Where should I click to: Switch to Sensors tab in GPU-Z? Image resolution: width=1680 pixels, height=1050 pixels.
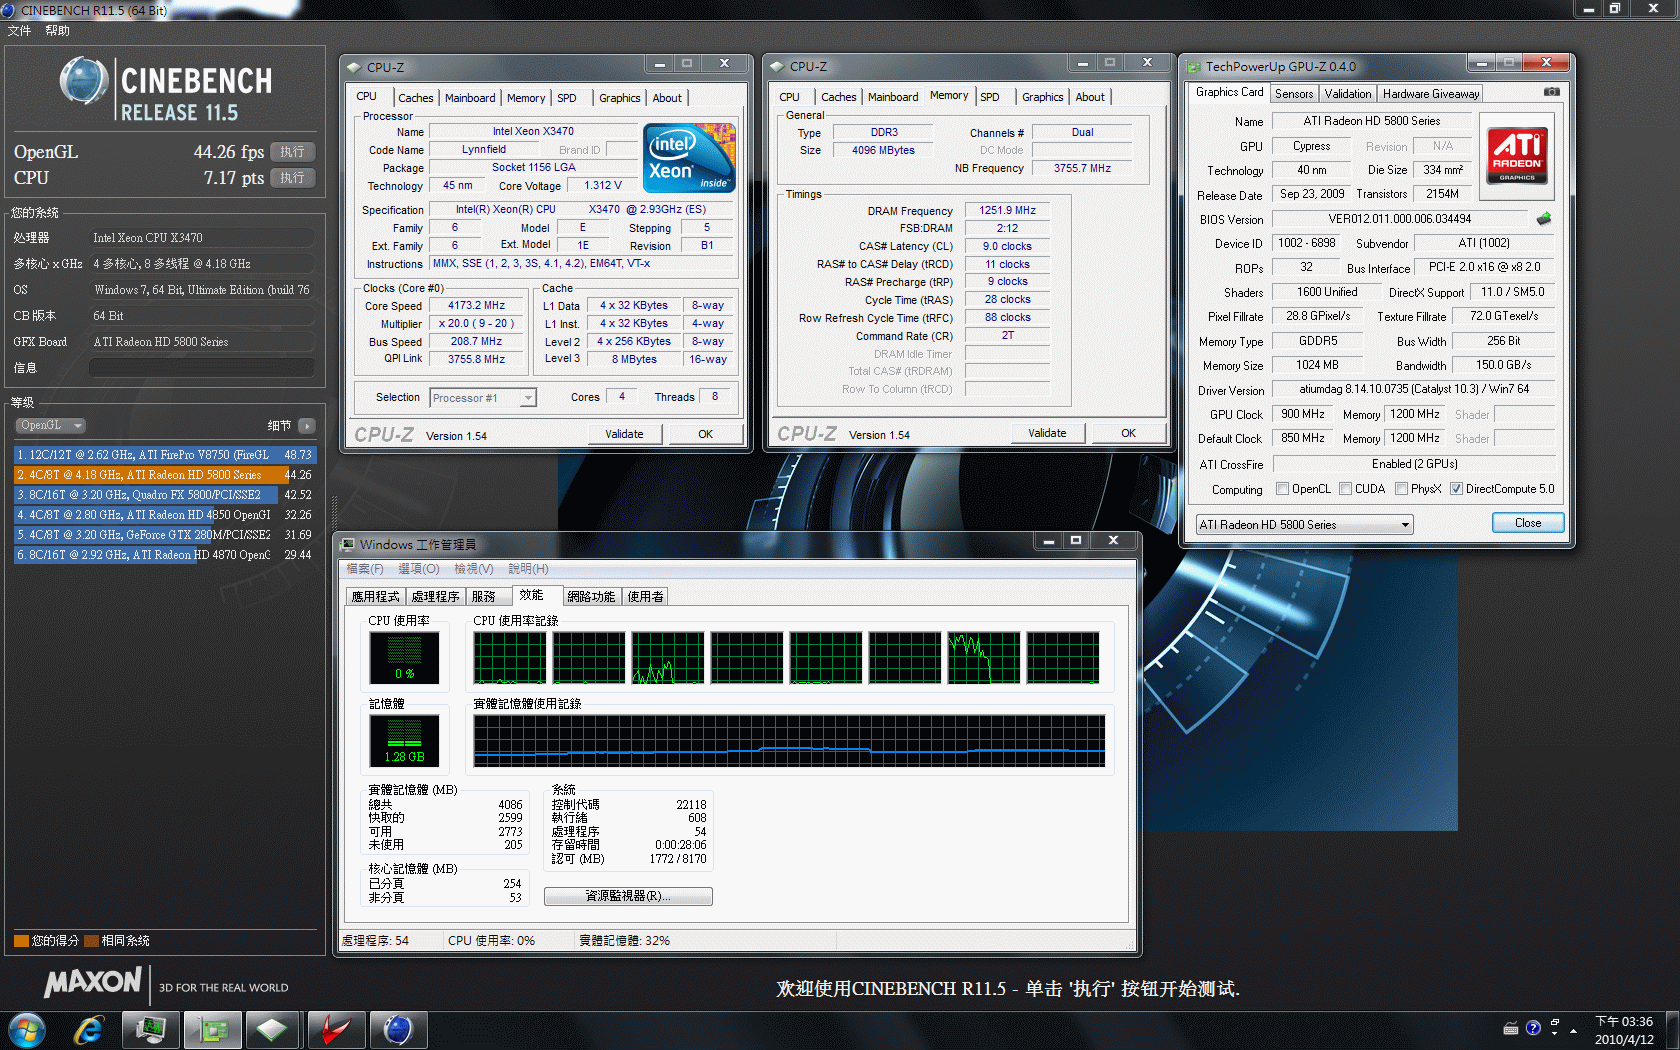click(1294, 94)
